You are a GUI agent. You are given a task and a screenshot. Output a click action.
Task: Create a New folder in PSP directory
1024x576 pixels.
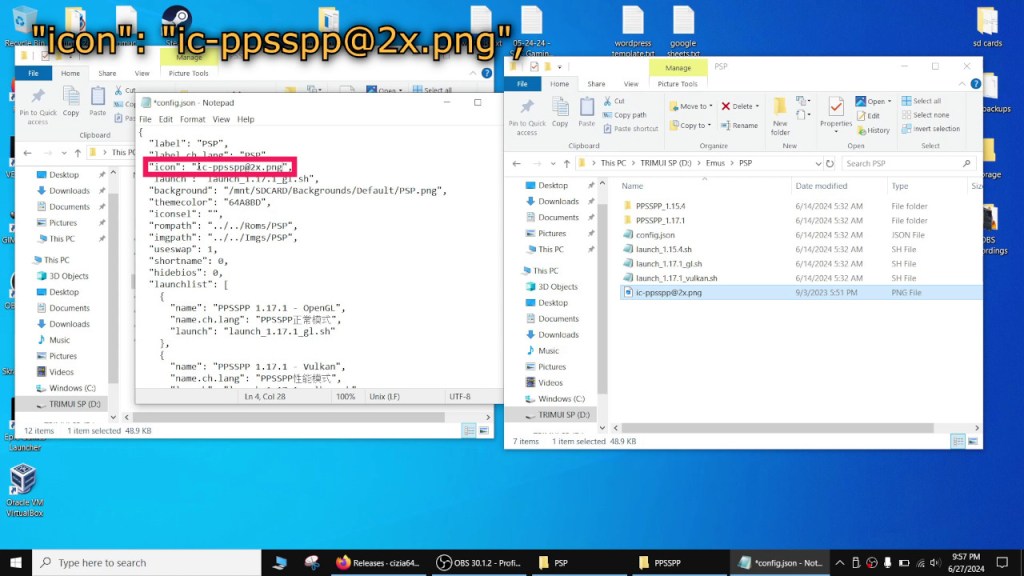780,110
